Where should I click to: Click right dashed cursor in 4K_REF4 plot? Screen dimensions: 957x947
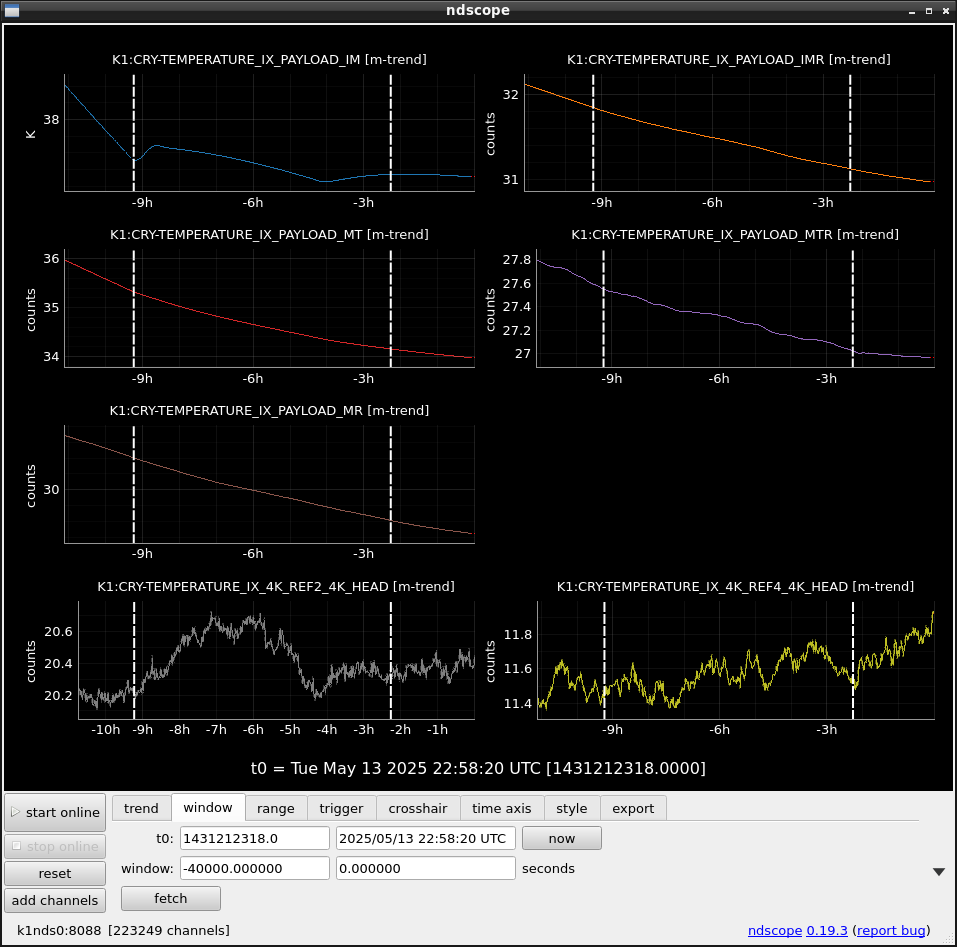tap(853, 660)
